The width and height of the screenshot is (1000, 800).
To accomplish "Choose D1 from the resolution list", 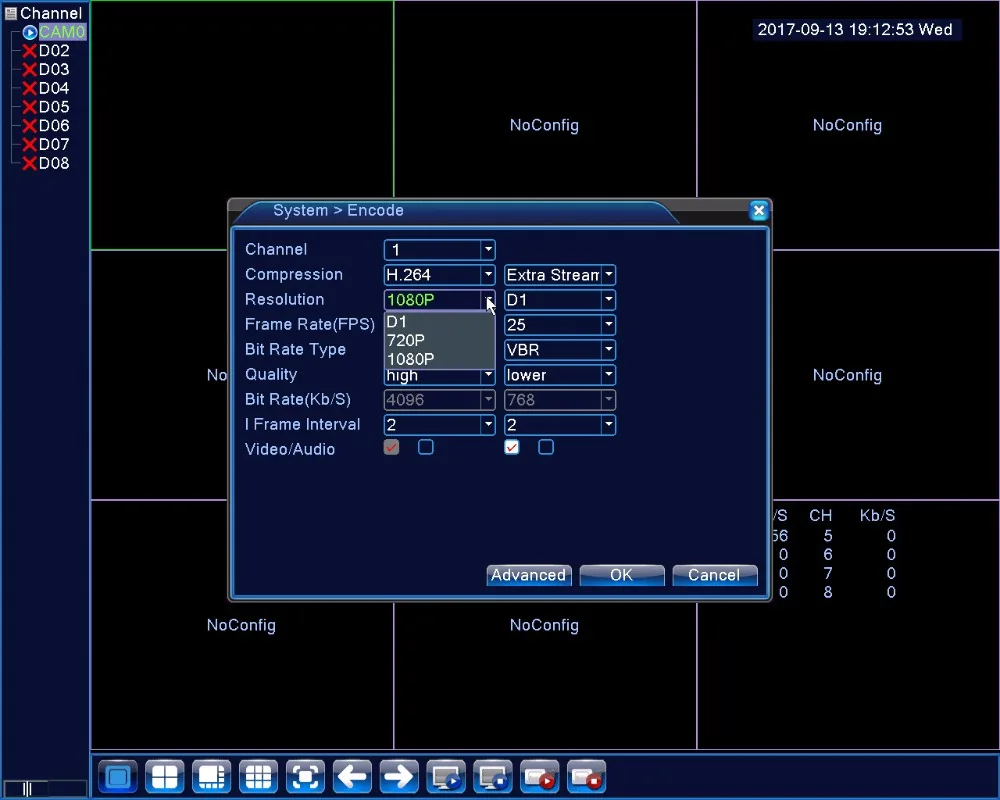I will pyautogui.click(x=439, y=322).
